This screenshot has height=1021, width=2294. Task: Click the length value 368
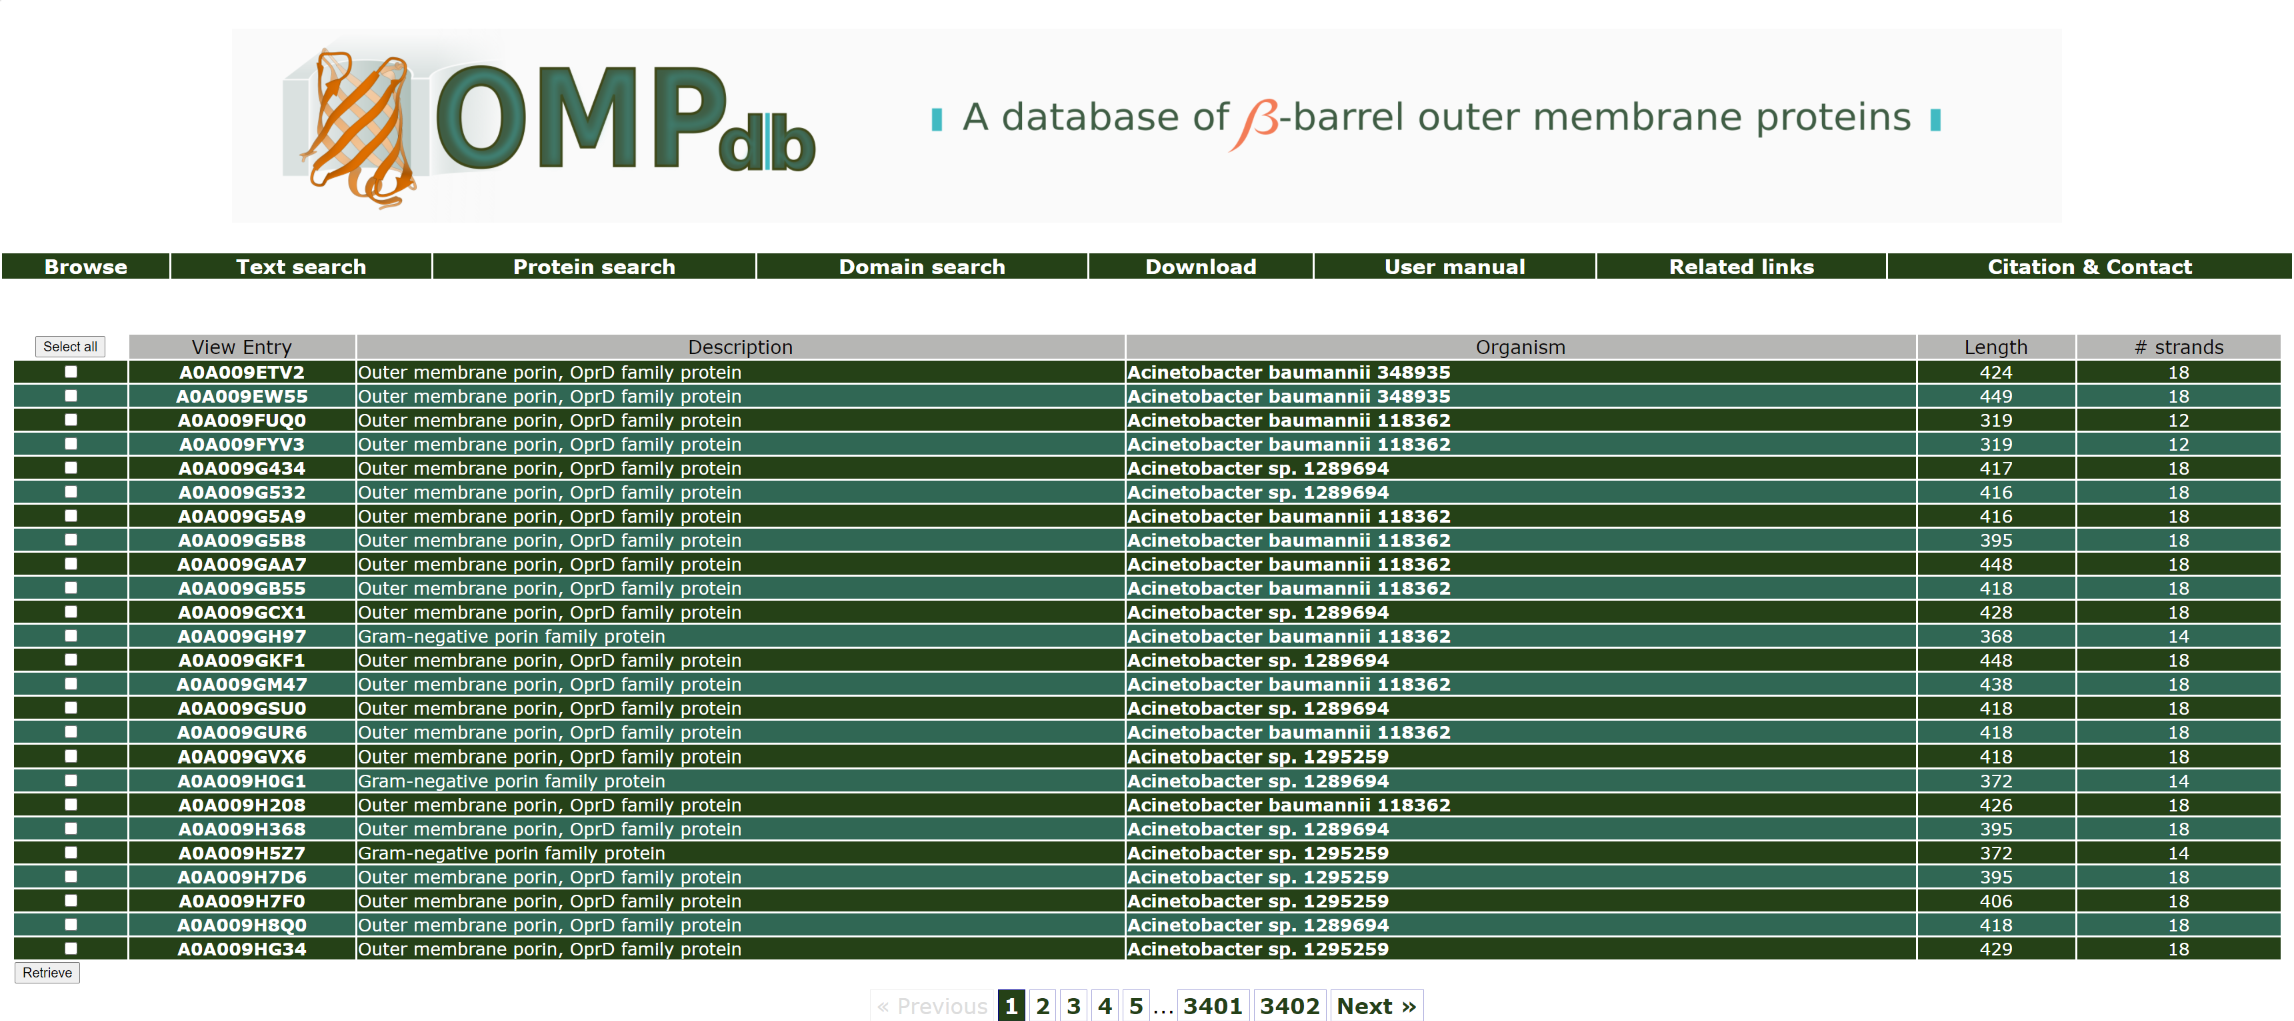tap(1996, 636)
